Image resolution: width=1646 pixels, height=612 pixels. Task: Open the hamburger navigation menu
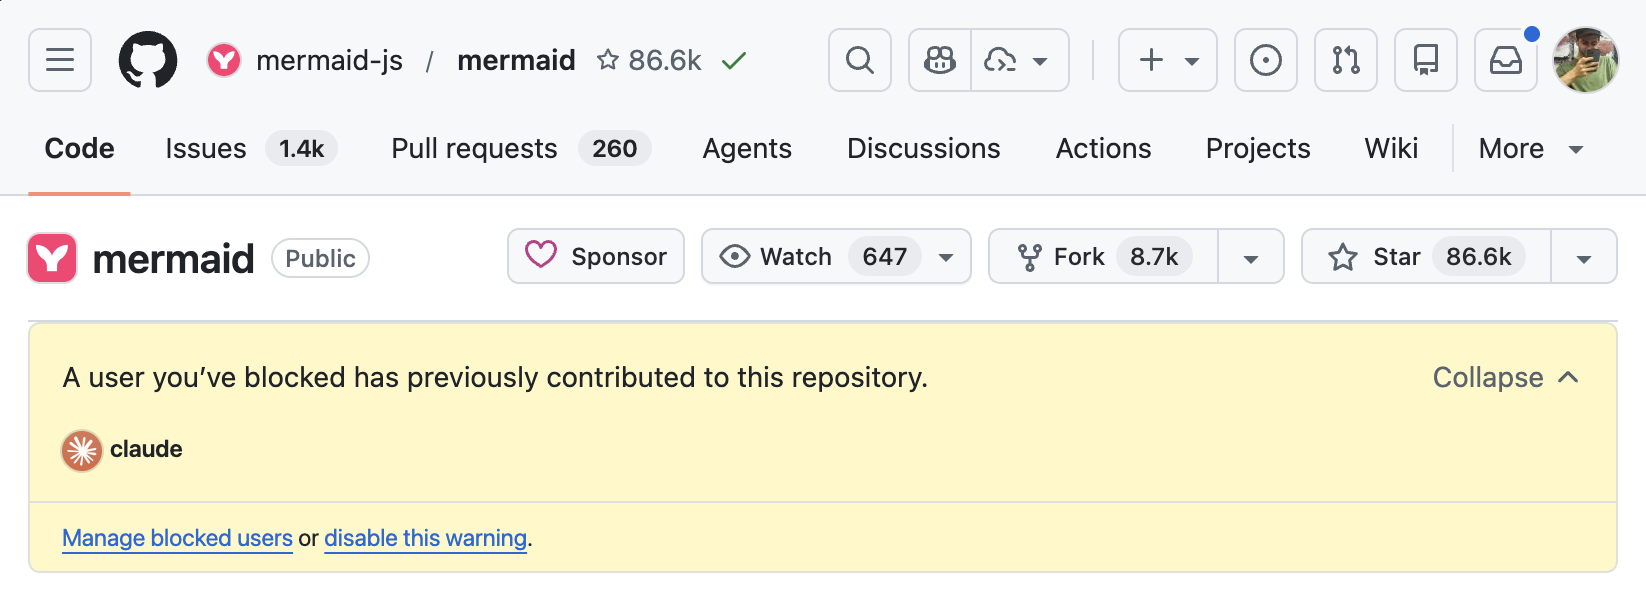coord(60,60)
